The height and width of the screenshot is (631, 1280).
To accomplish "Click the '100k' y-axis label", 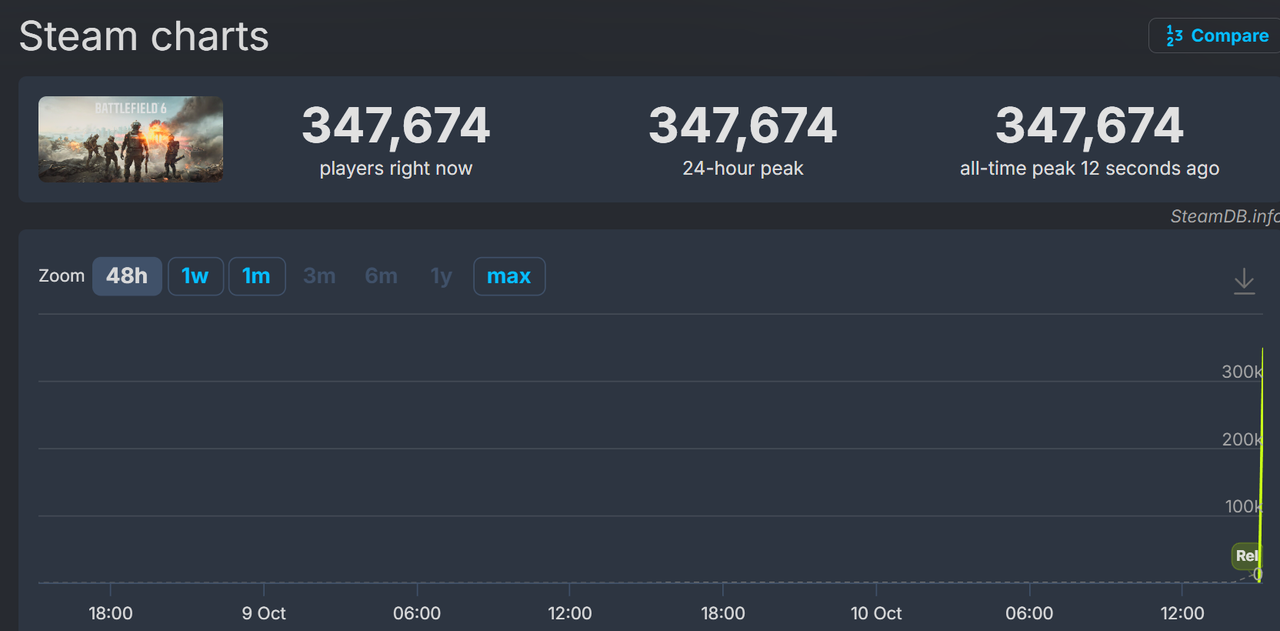I will point(1244,507).
